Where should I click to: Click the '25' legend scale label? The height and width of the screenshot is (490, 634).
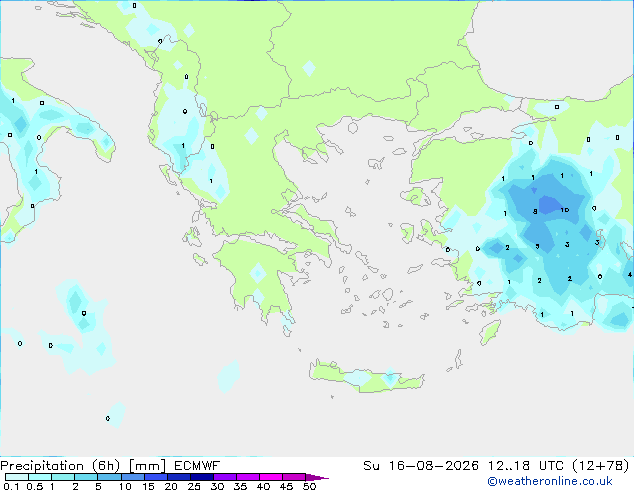(x=194, y=486)
